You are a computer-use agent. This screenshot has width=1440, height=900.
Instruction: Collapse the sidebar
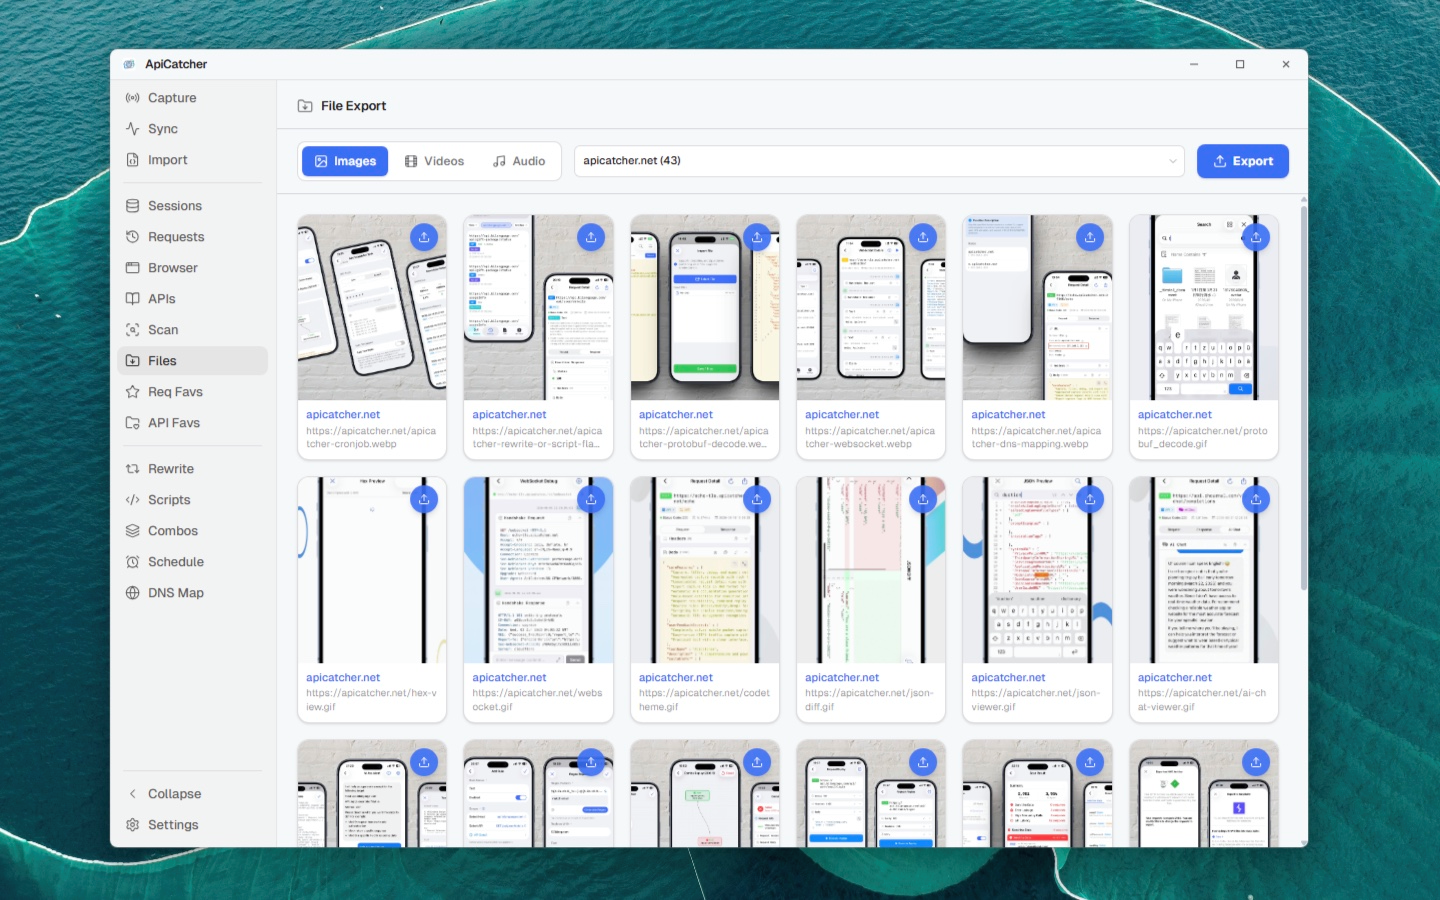click(x=193, y=794)
